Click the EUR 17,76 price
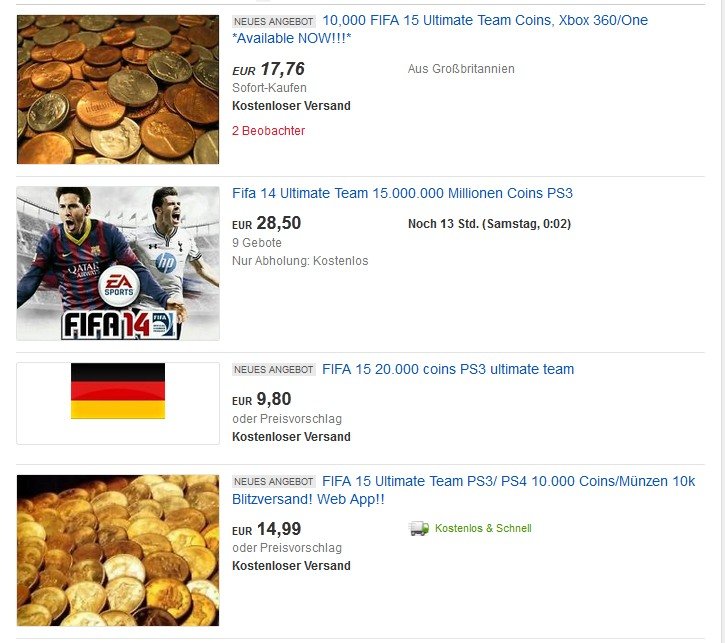The image size is (725, 643). pyautogui.click(x=268, y=69)
